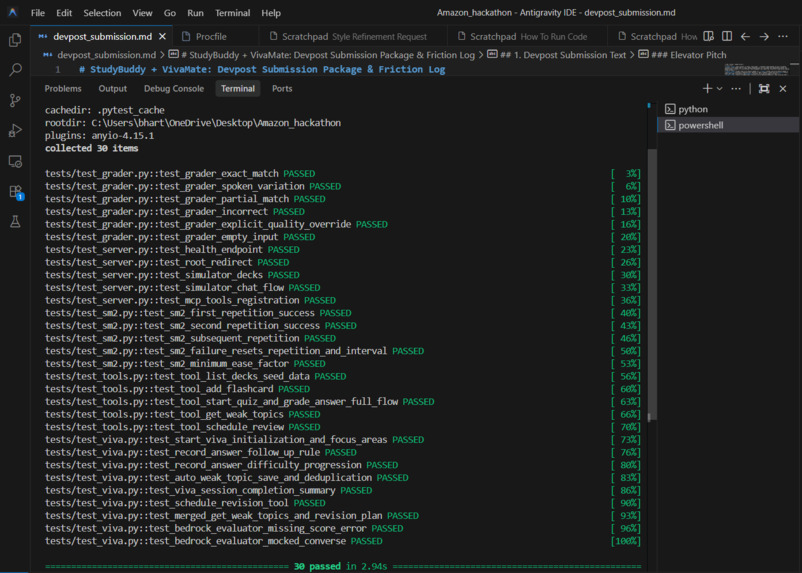
Task: Open the new terminal profile dropdown arrow
Action: click(720, 89)
